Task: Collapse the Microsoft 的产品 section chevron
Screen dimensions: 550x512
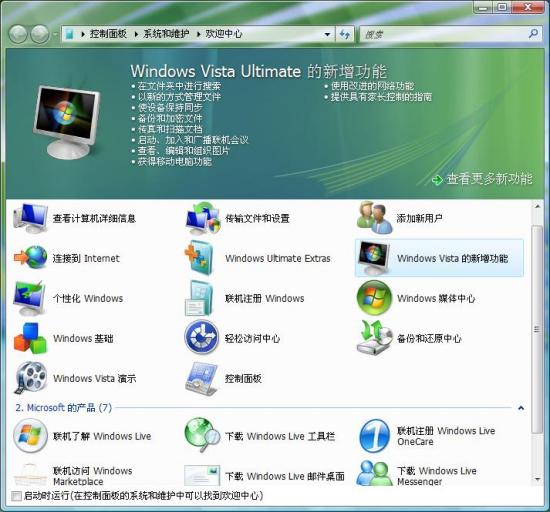Action: point(521,408)
